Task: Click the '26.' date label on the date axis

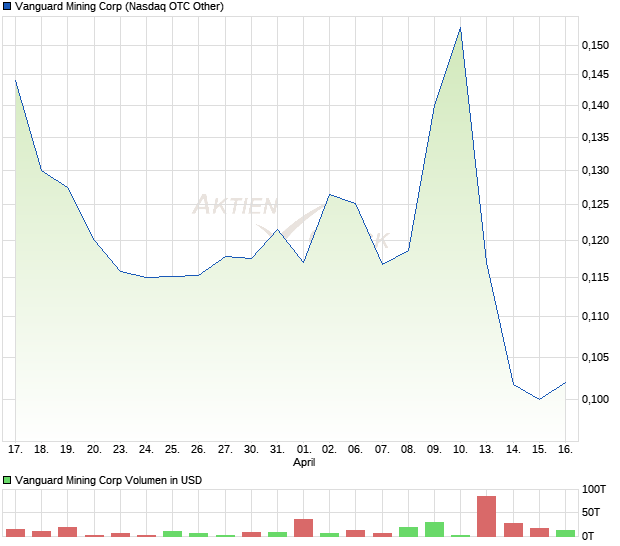Action: click(x=198, y=449)
